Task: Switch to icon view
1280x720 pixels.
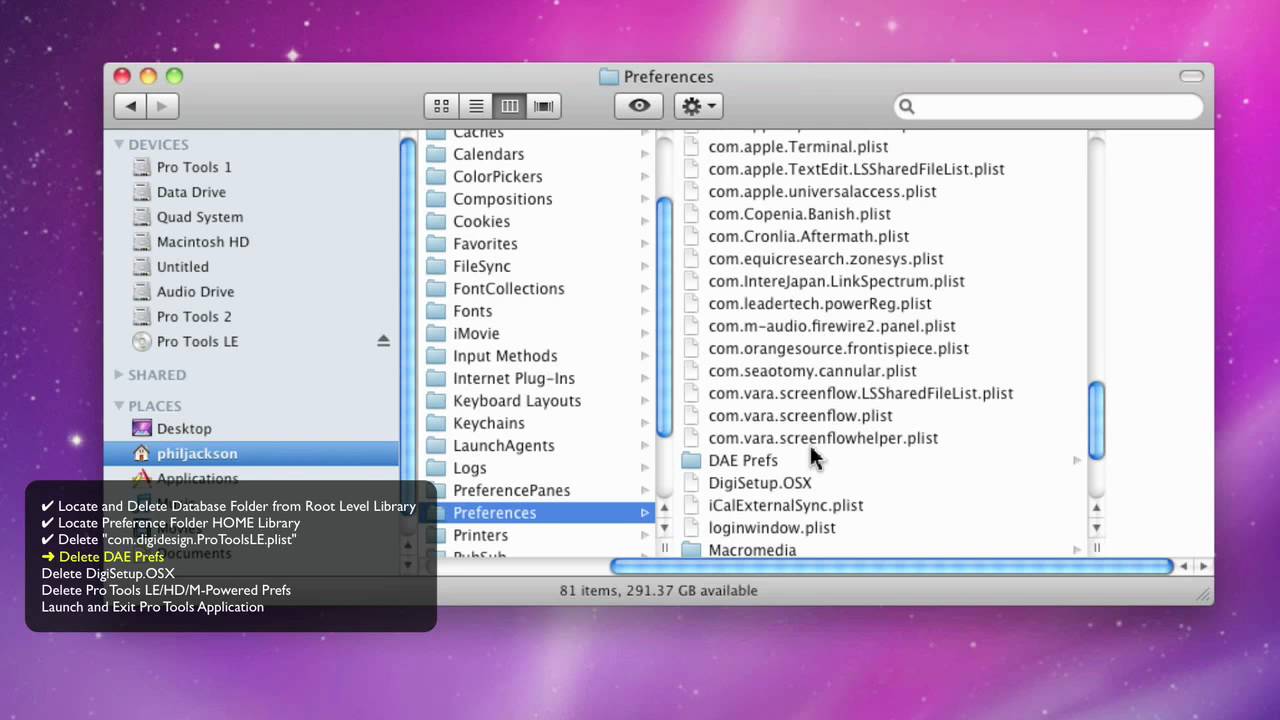Action: click(x=441, y=106)
